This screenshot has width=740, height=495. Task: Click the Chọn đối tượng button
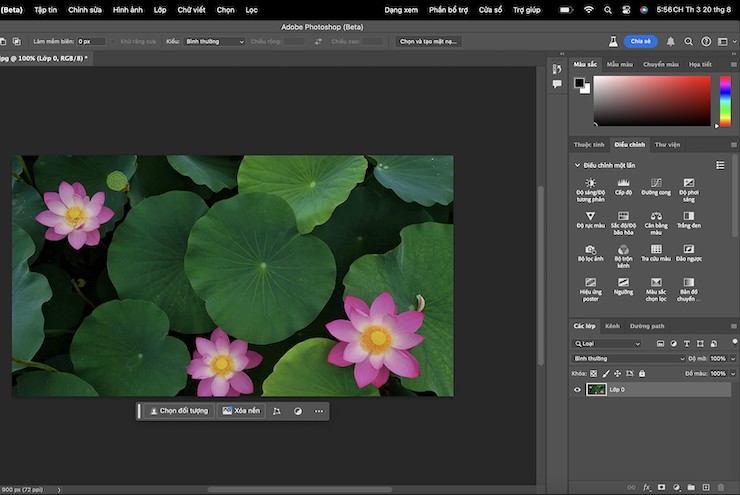178,411
